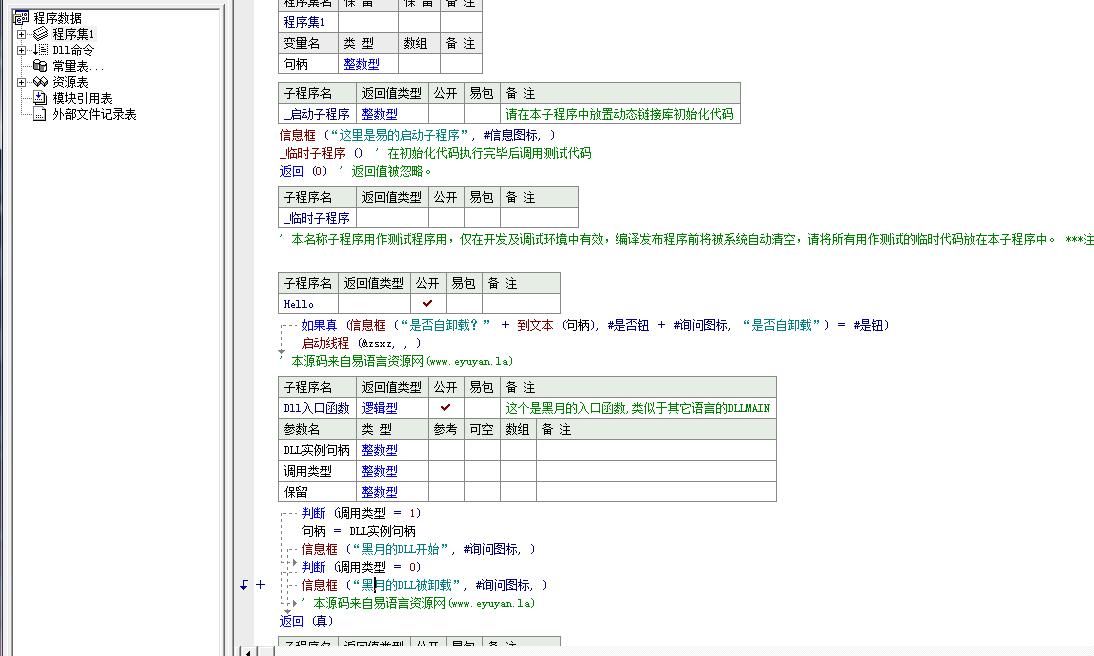Click the 判断 (调用类型 = 0) line

[x=361, y=567]
